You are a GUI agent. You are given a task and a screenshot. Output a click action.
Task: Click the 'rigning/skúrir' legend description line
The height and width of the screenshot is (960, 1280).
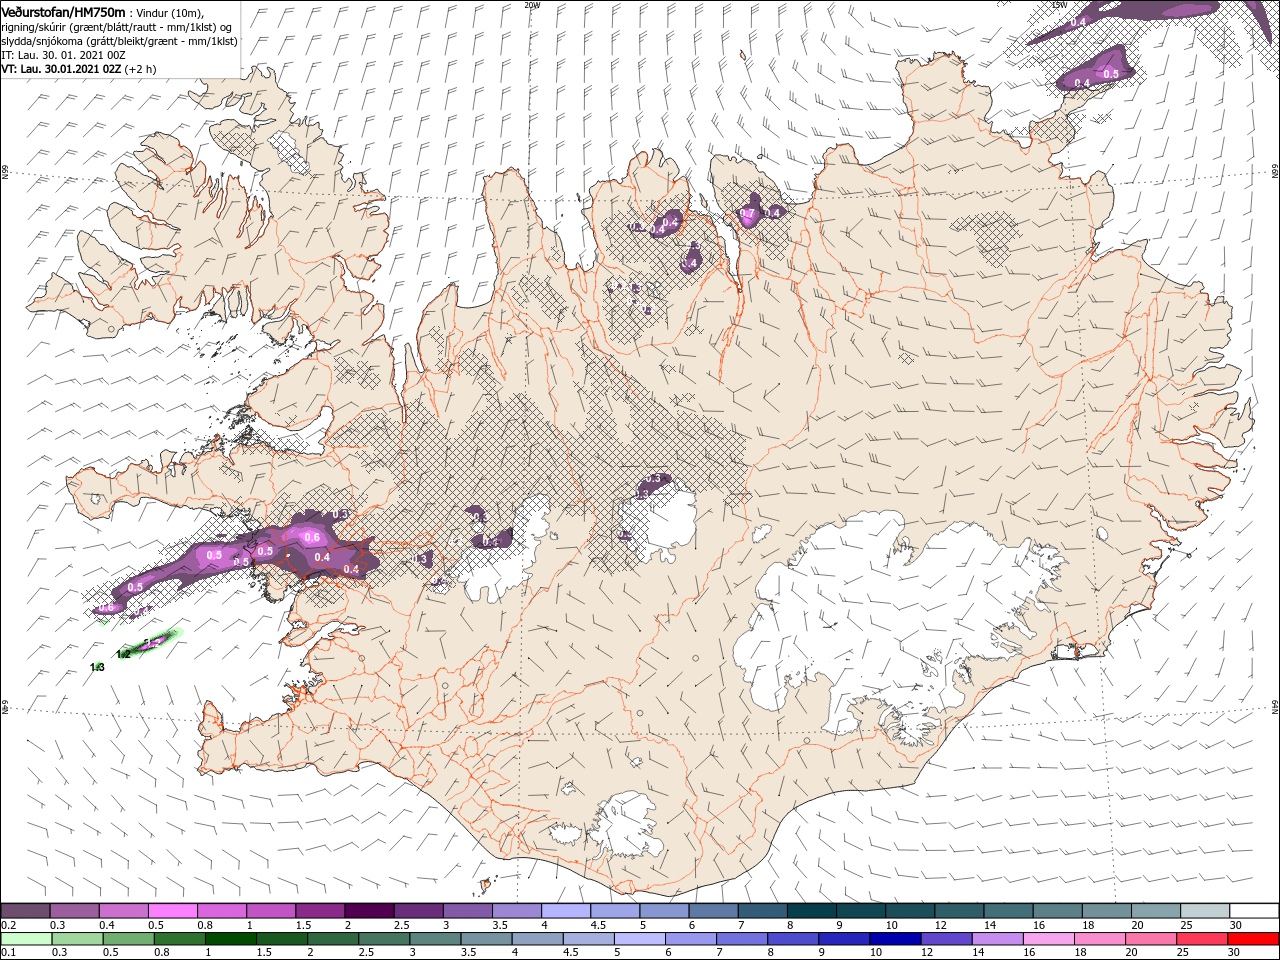(116, 27)
